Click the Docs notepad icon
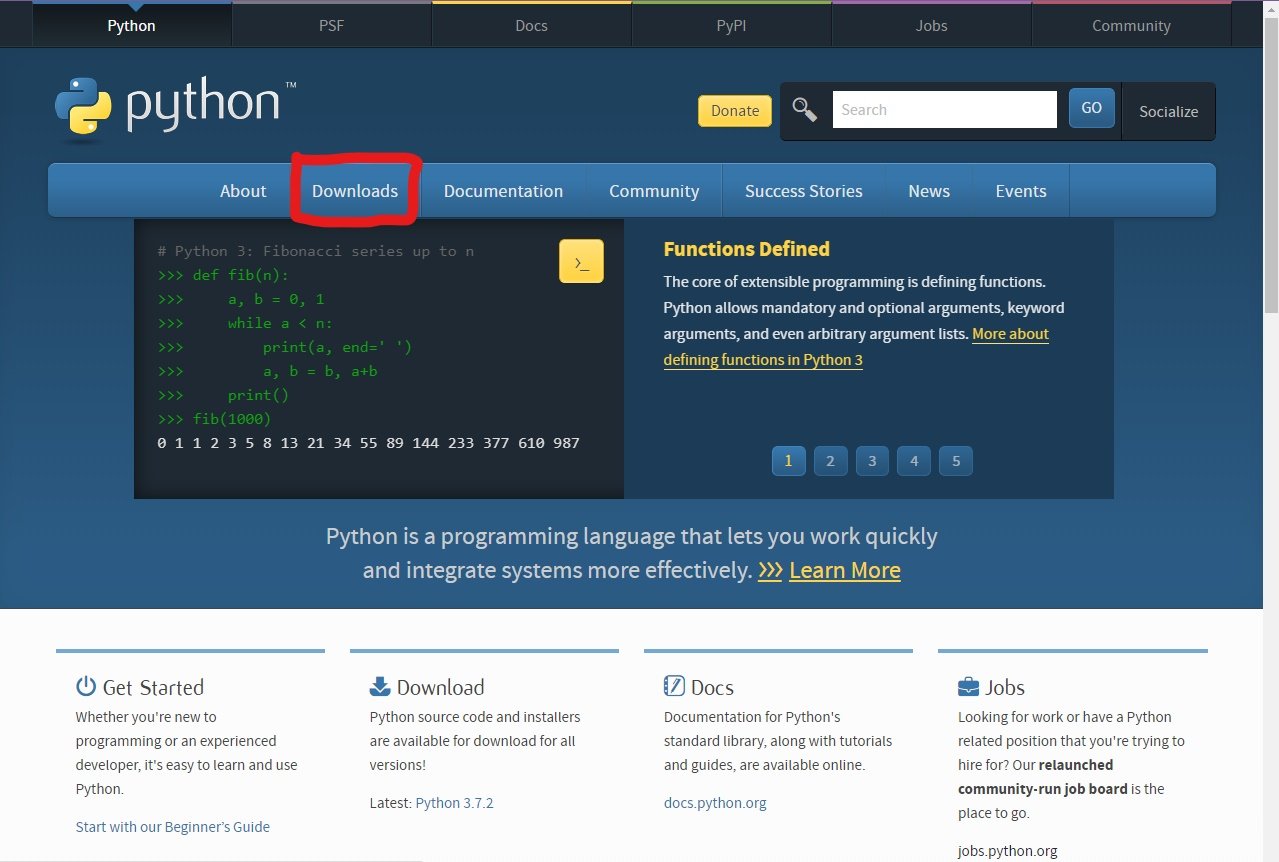 [x=674, y=686]
